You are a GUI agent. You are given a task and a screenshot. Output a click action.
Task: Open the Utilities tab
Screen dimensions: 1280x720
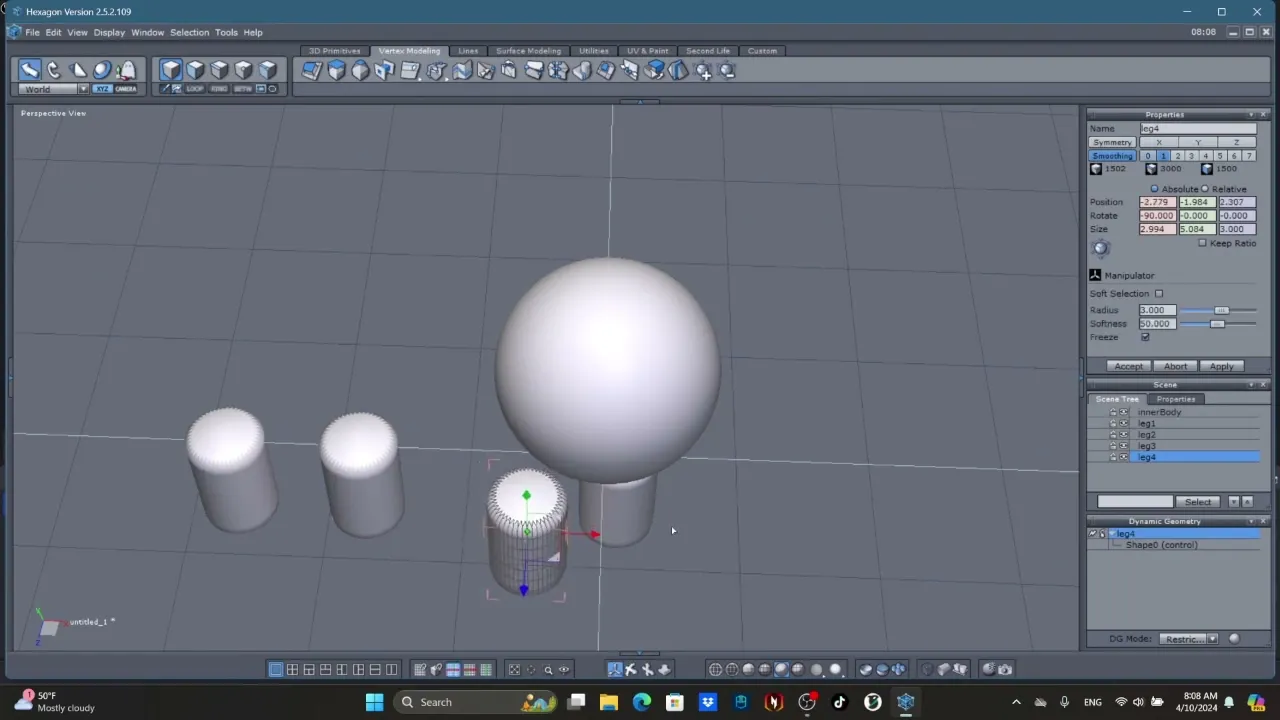pyautogui.click(x=593, y=51)
